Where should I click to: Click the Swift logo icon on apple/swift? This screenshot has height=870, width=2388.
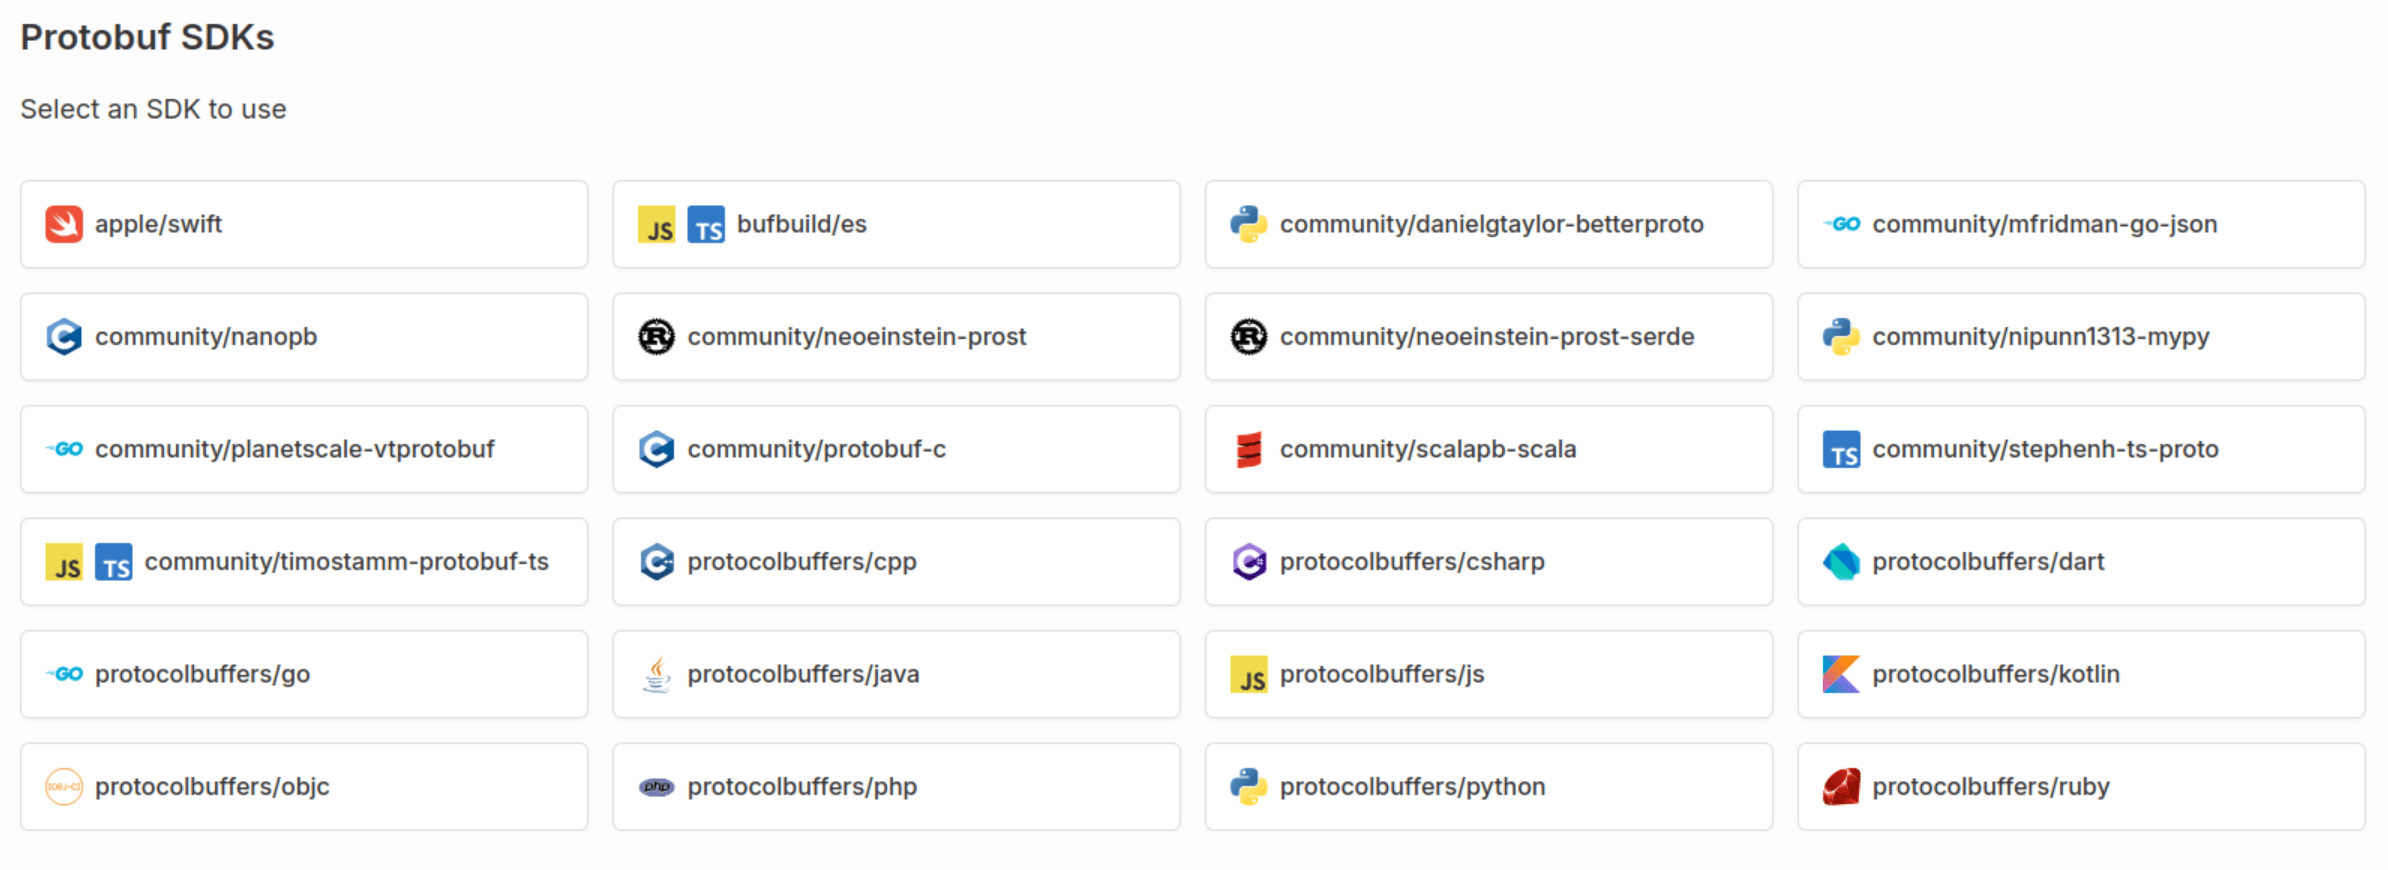coord(64,224)
